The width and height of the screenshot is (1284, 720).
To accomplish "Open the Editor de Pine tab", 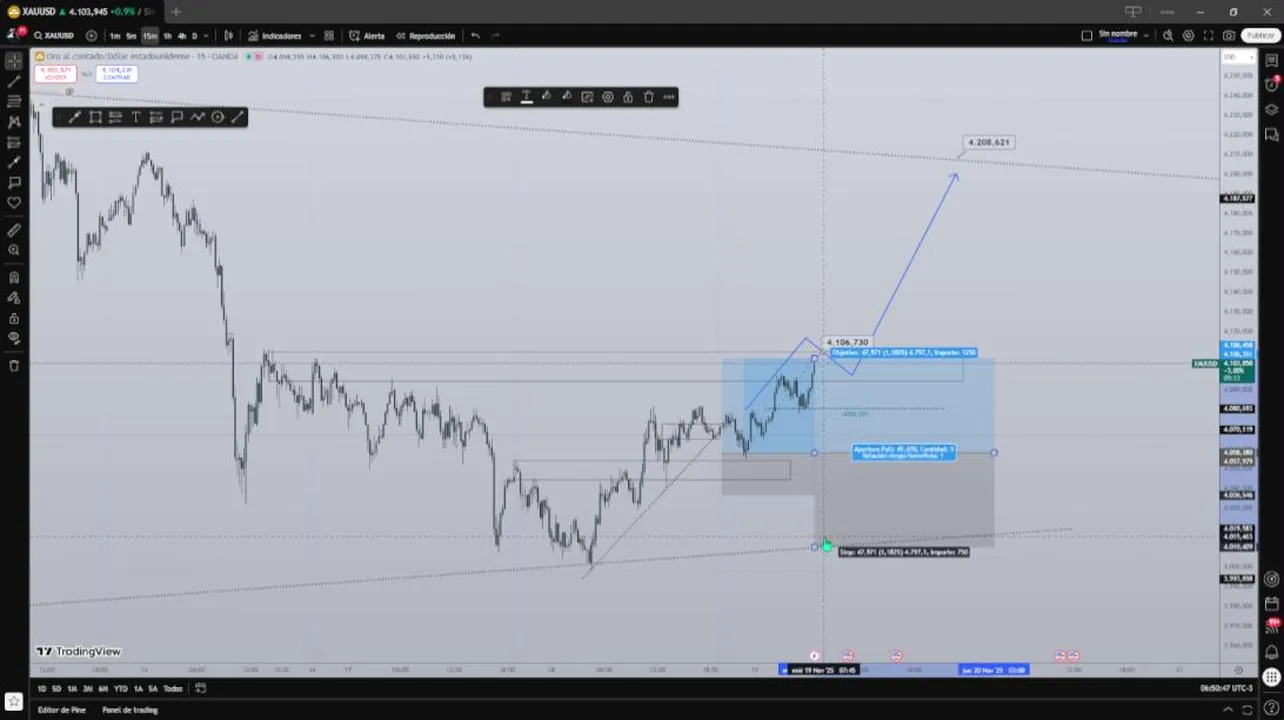I will (x=61, y=710).
